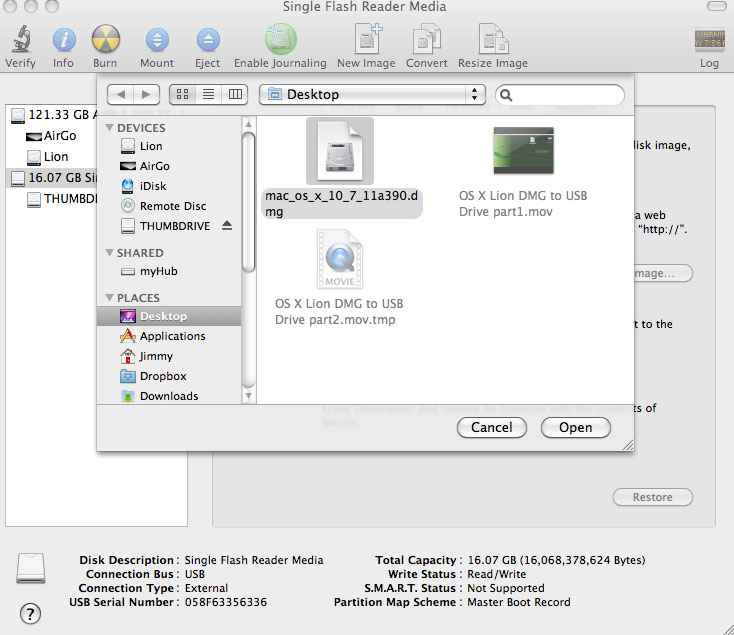Click the Restore button
This screenshot has height=635, width=734.
(x=653, y=497)
